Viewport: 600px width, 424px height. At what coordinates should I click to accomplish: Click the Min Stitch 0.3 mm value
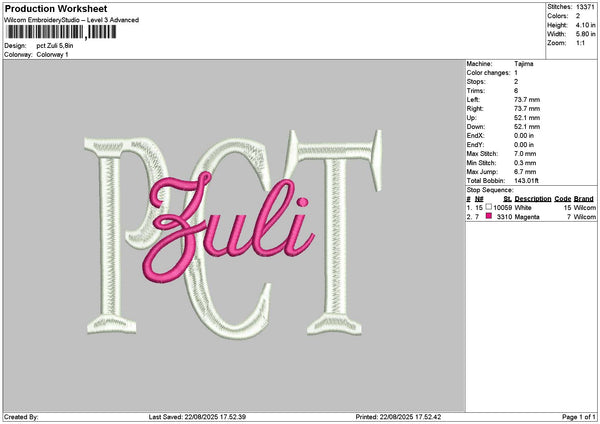525,163
